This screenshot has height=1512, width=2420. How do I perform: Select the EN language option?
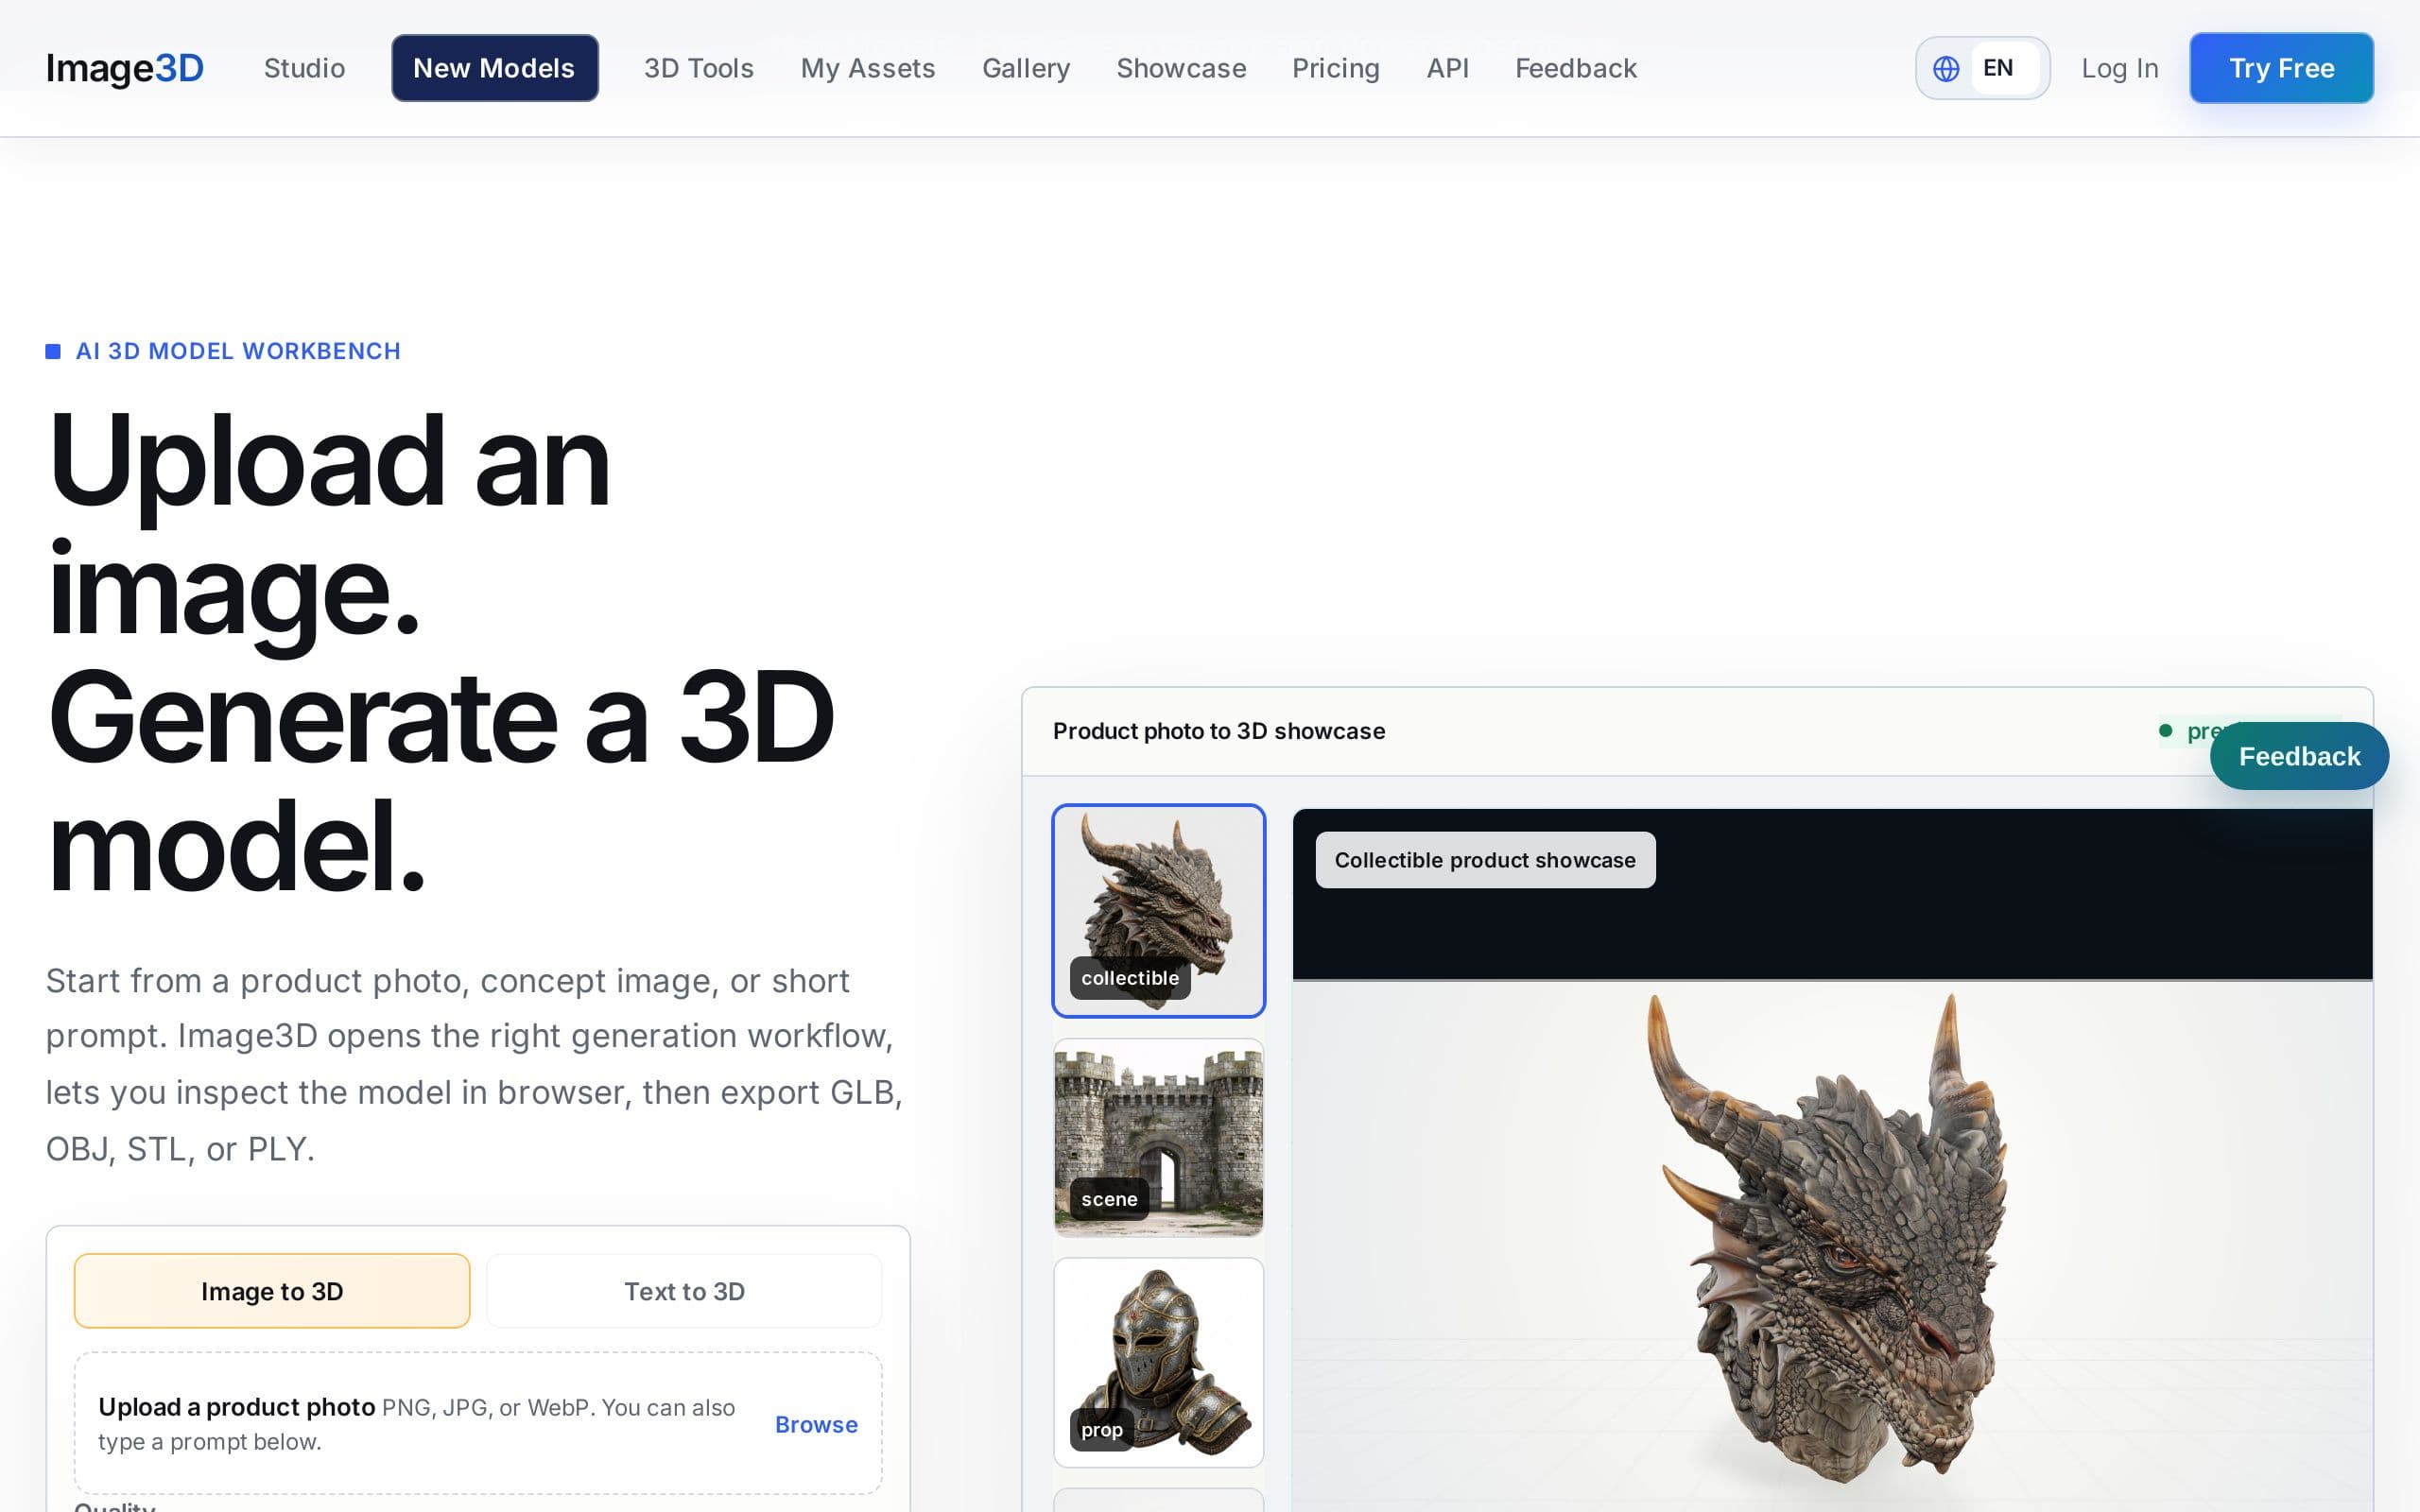coord(2003,68)
